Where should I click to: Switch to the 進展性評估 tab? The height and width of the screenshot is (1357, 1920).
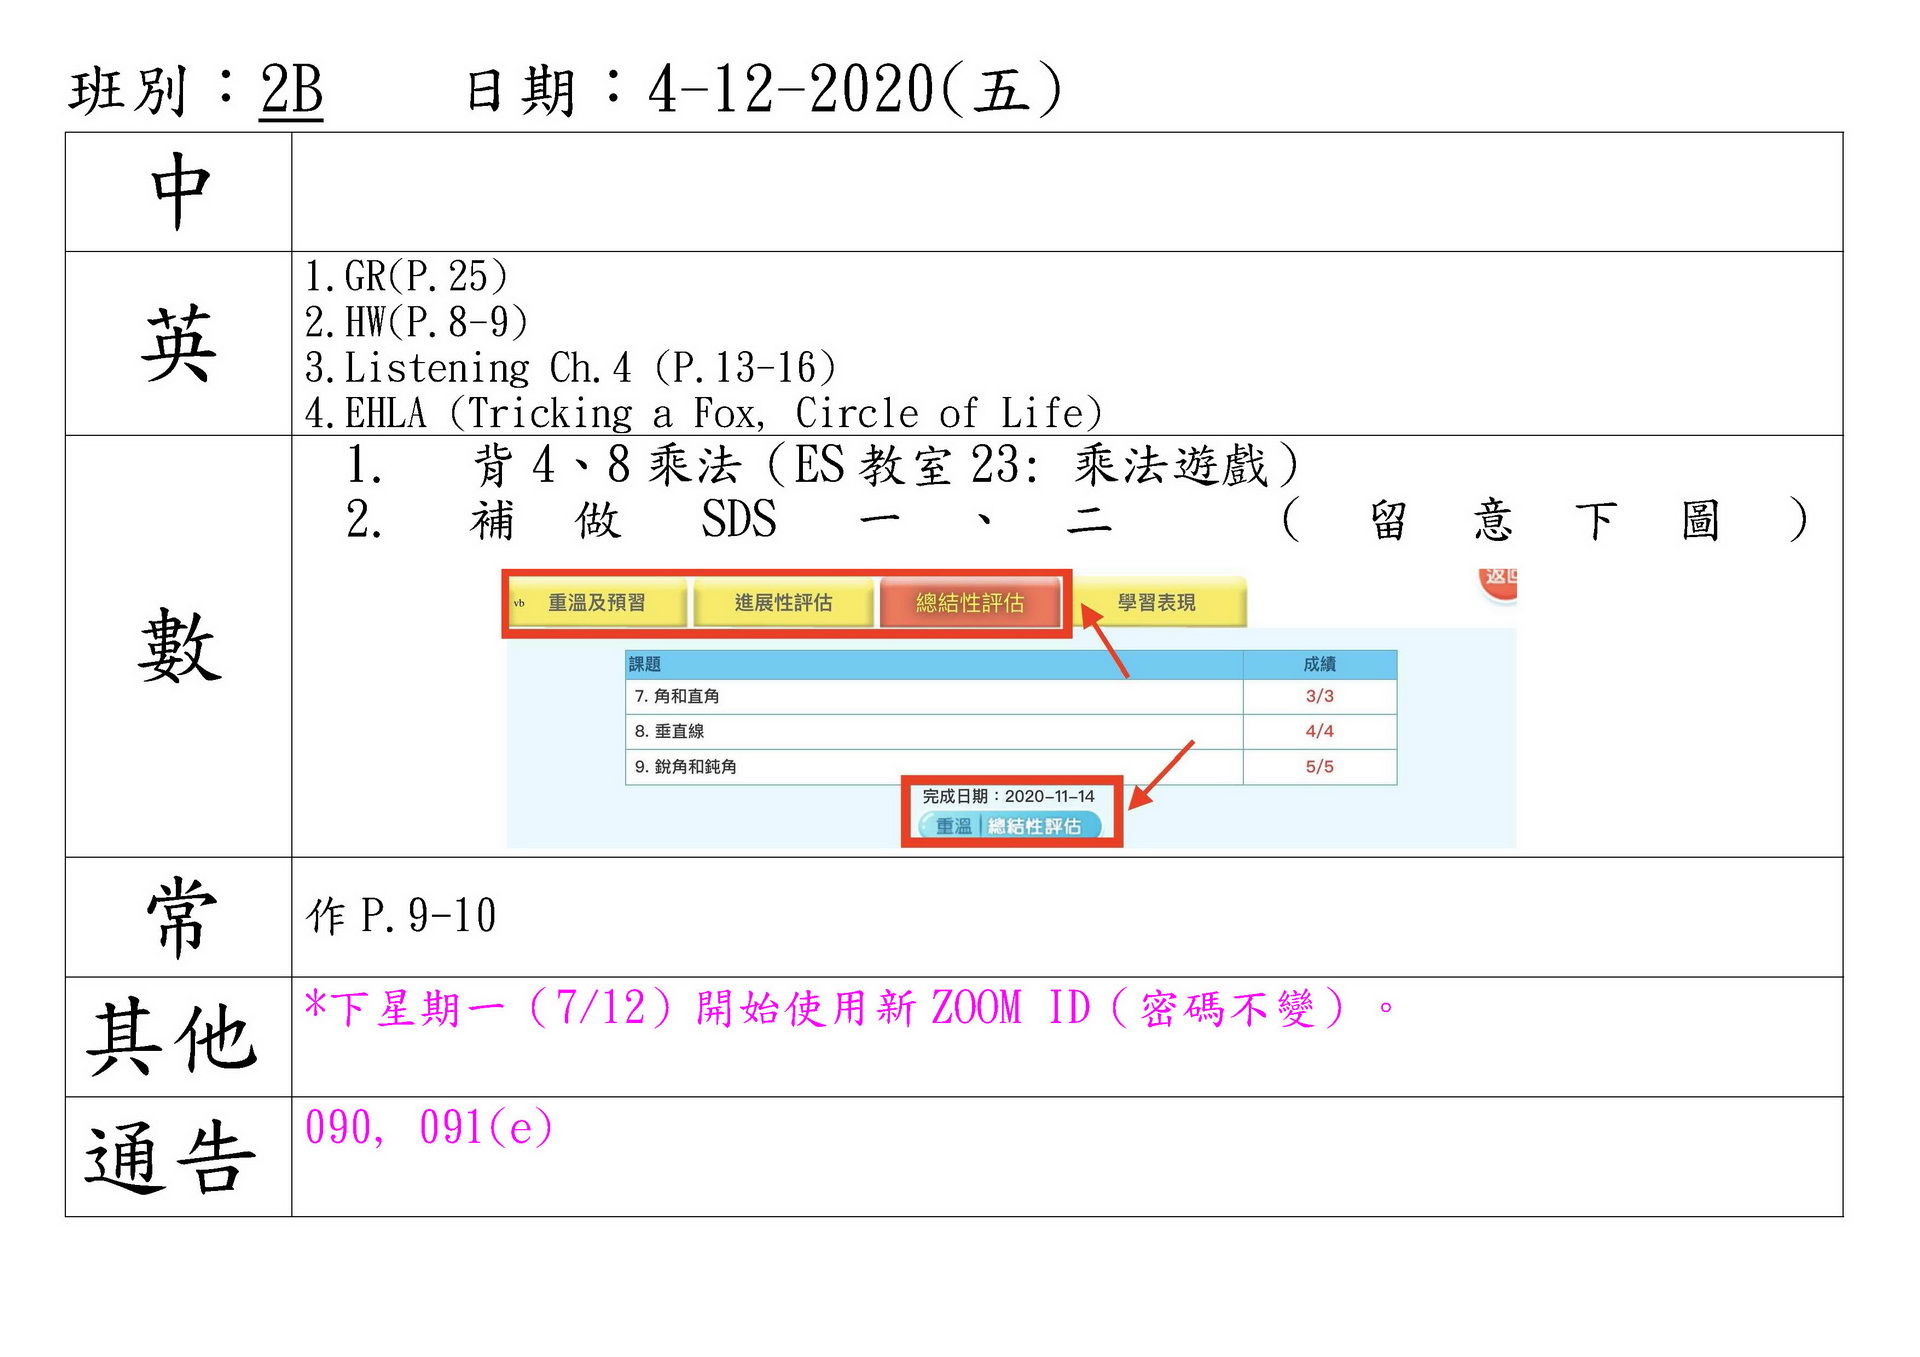point(783,603)
